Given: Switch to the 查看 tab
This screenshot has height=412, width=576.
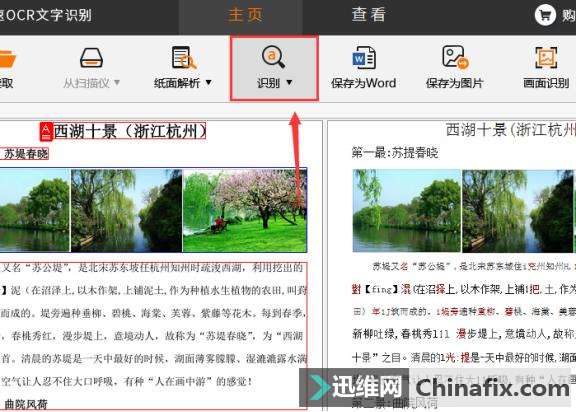Looking at the screenshot, I should pos(368,15).
